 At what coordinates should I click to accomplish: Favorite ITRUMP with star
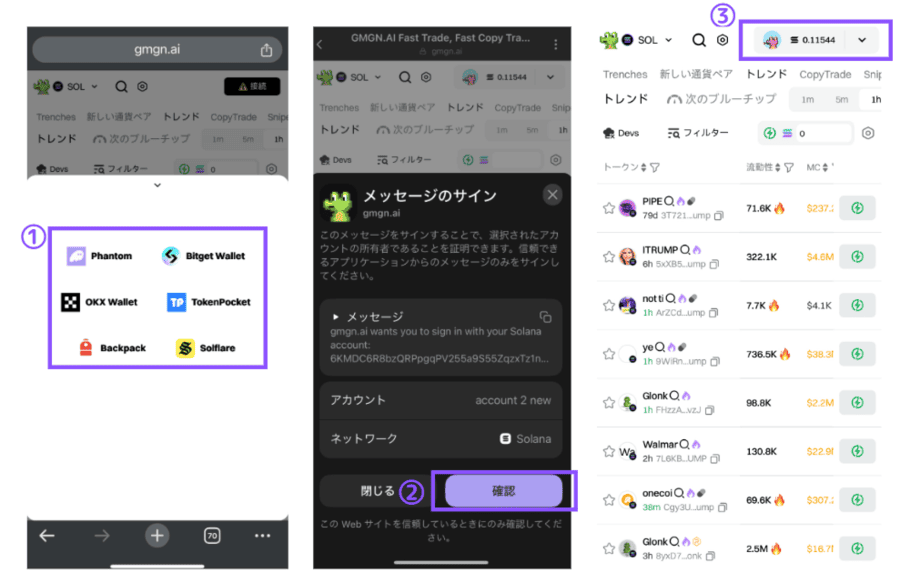(608, 257)
